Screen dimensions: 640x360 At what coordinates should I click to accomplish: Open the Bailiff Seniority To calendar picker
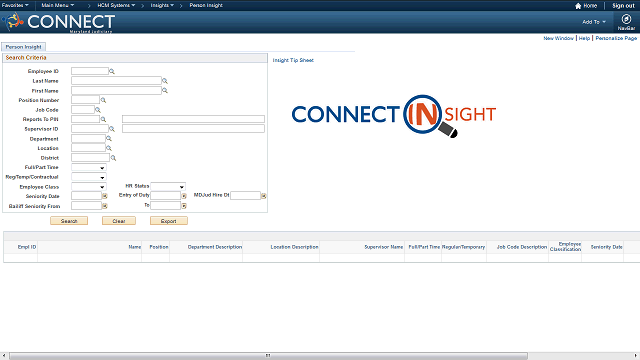click(x=184, y=206)
